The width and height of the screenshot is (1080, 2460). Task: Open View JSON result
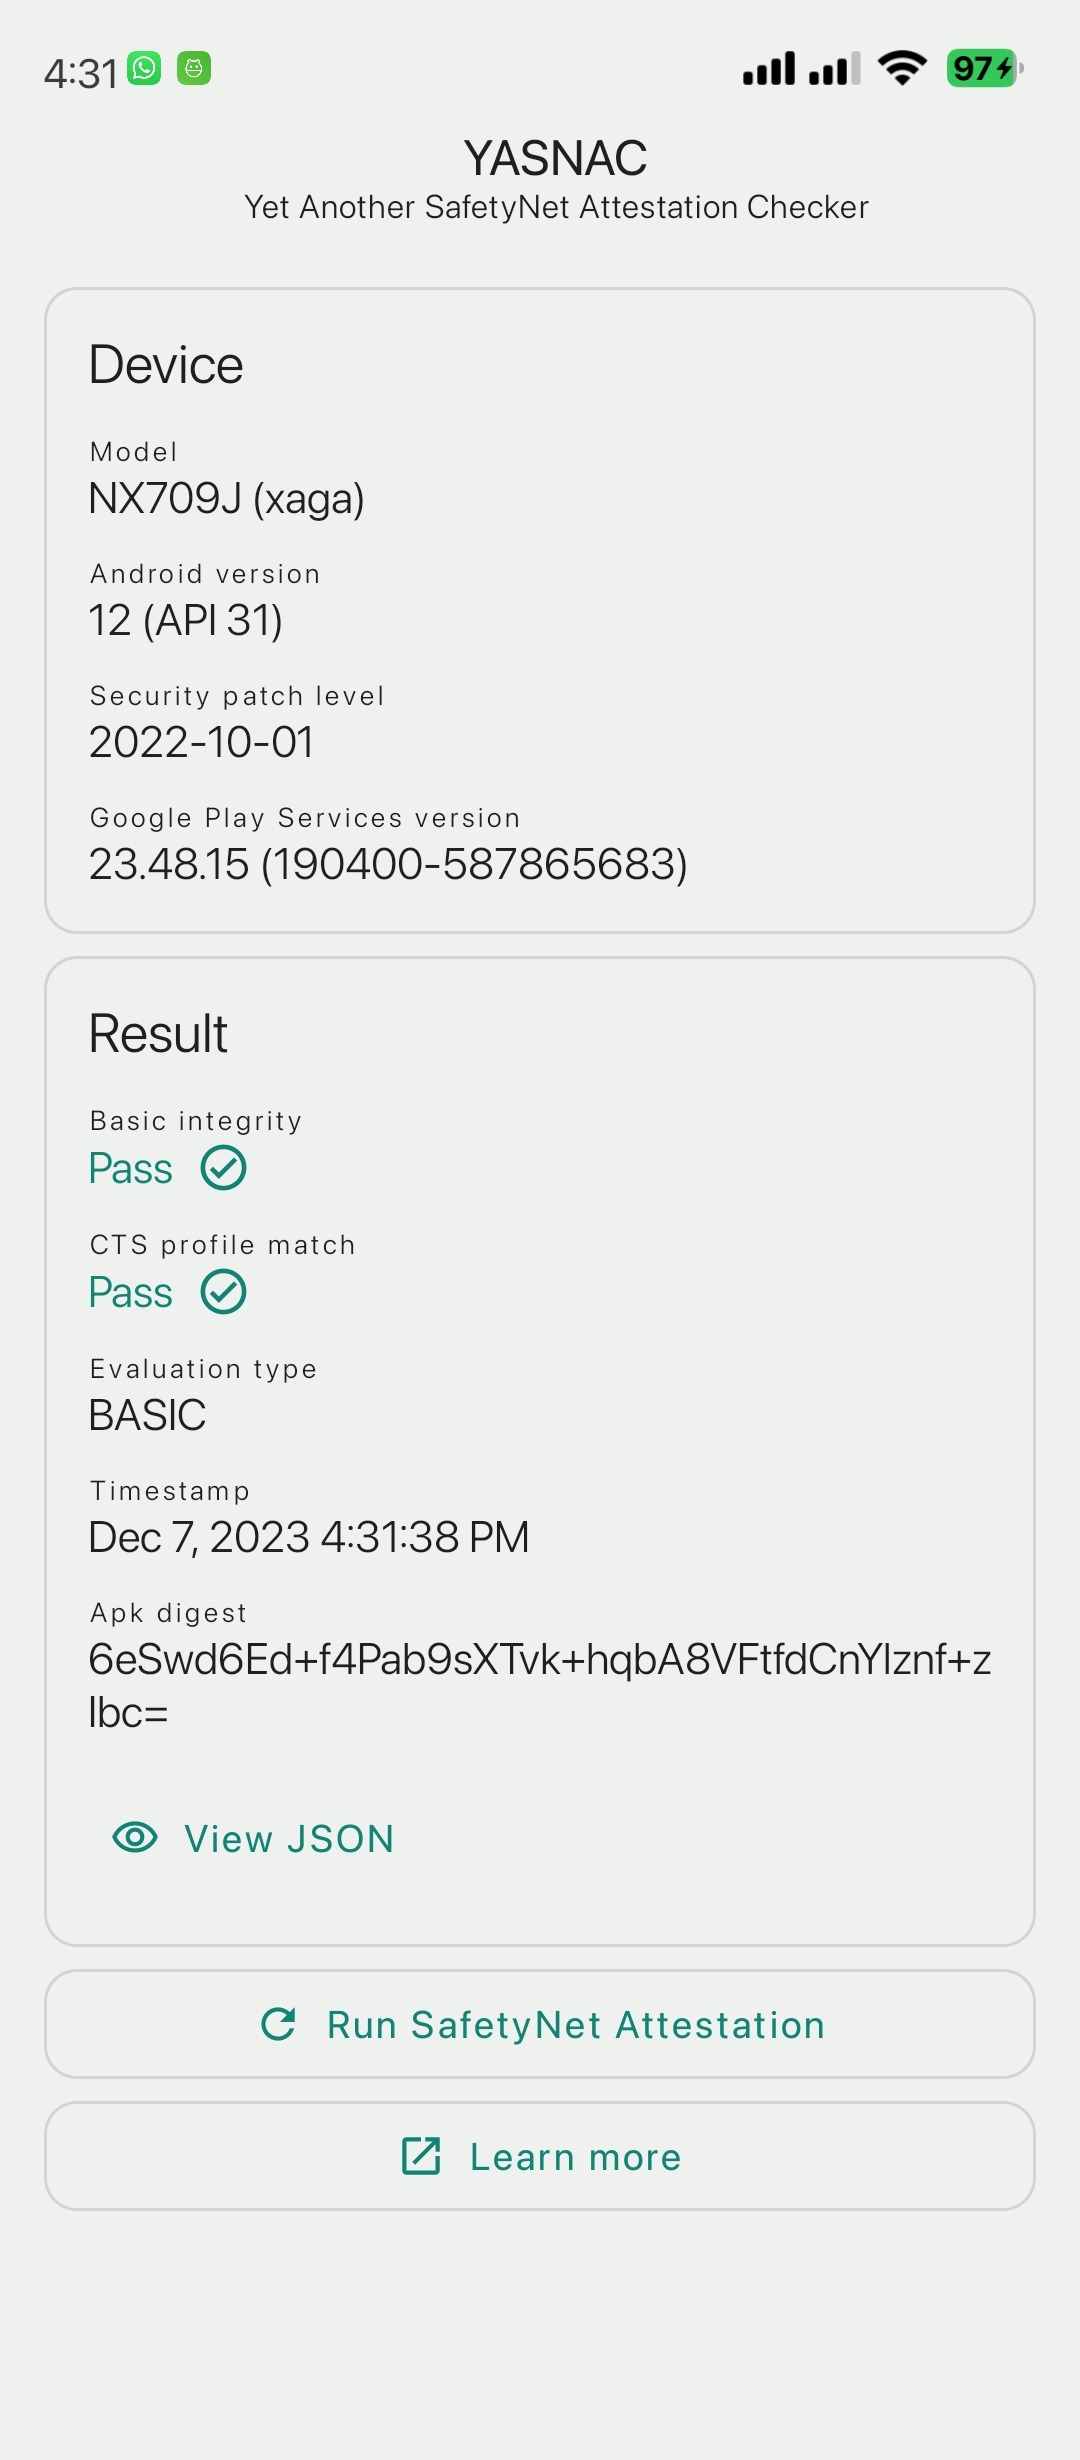coord(289,1838)
